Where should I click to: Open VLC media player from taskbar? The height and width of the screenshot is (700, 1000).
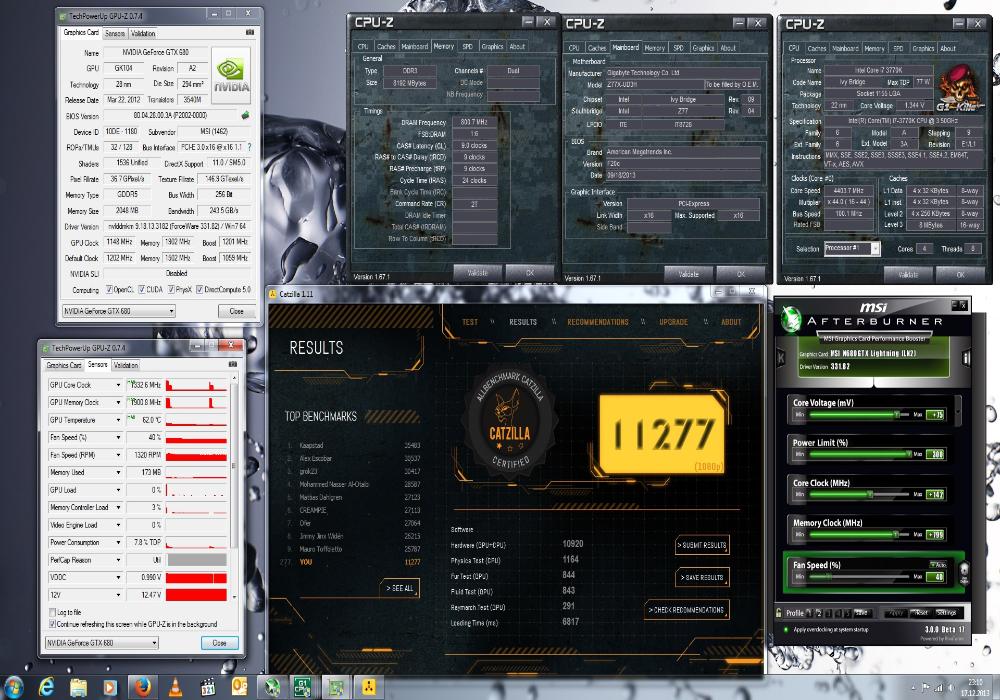pos(175,687)
